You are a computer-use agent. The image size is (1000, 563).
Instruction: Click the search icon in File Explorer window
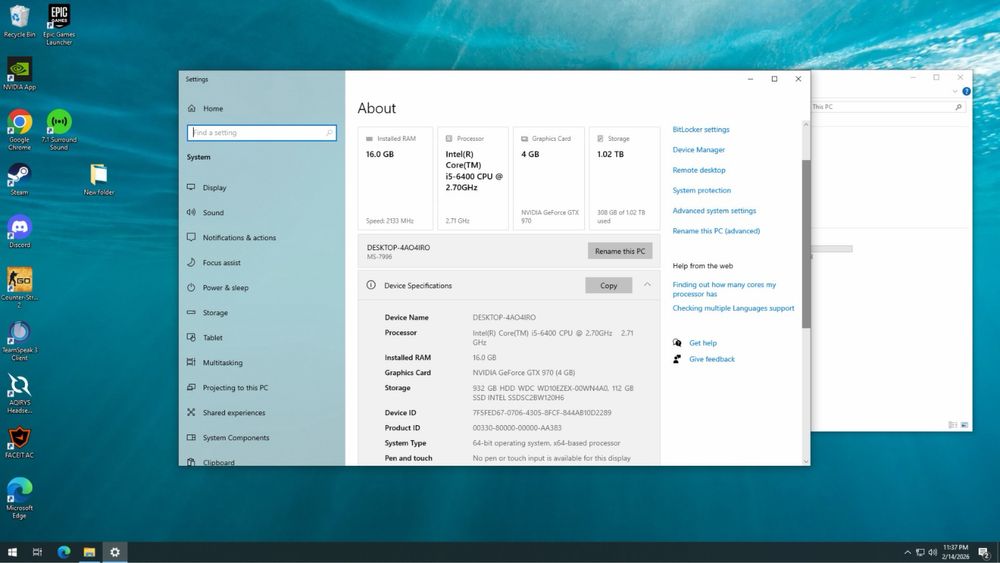[958, 107]
